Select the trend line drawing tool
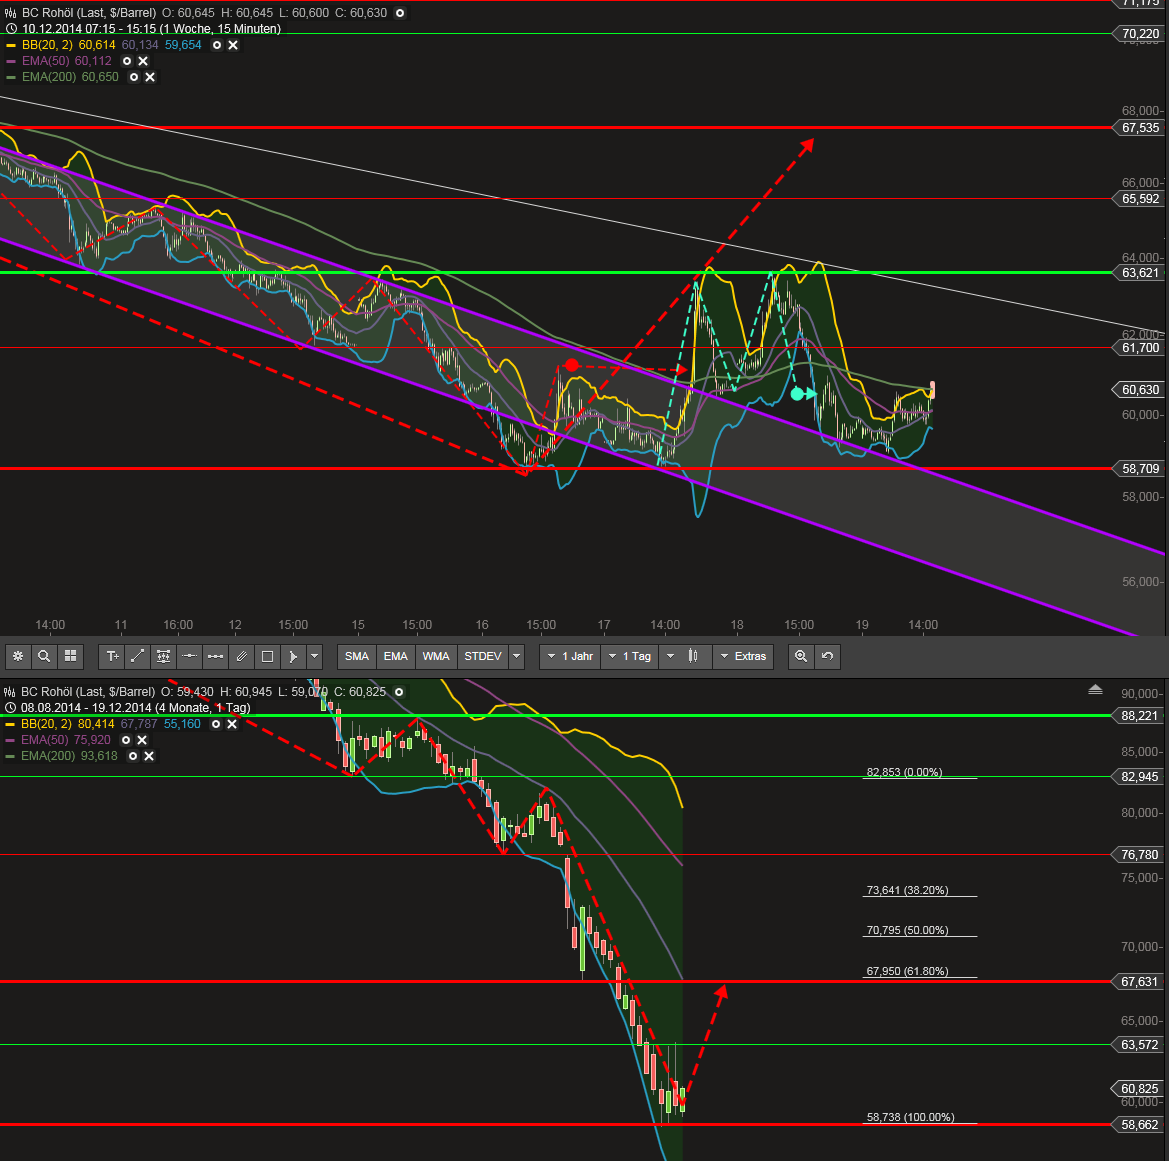Image resolution: width=1172 pixels, height=1161 pixels. pyautogui.click(x=138, y=656)
